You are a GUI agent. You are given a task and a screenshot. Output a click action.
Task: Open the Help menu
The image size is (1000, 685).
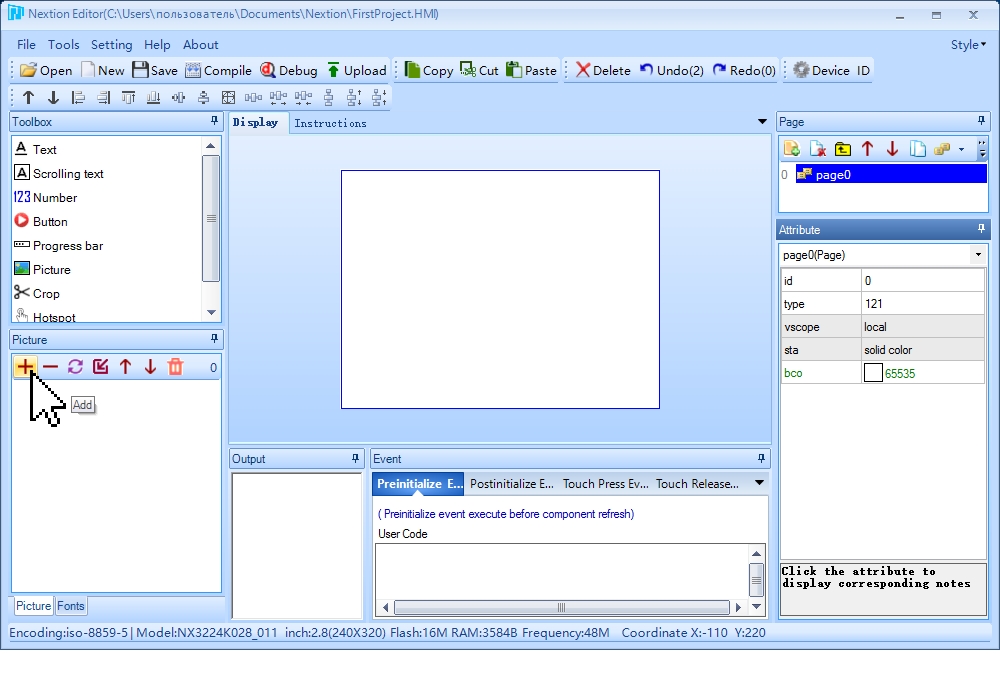tap(157, 45)
